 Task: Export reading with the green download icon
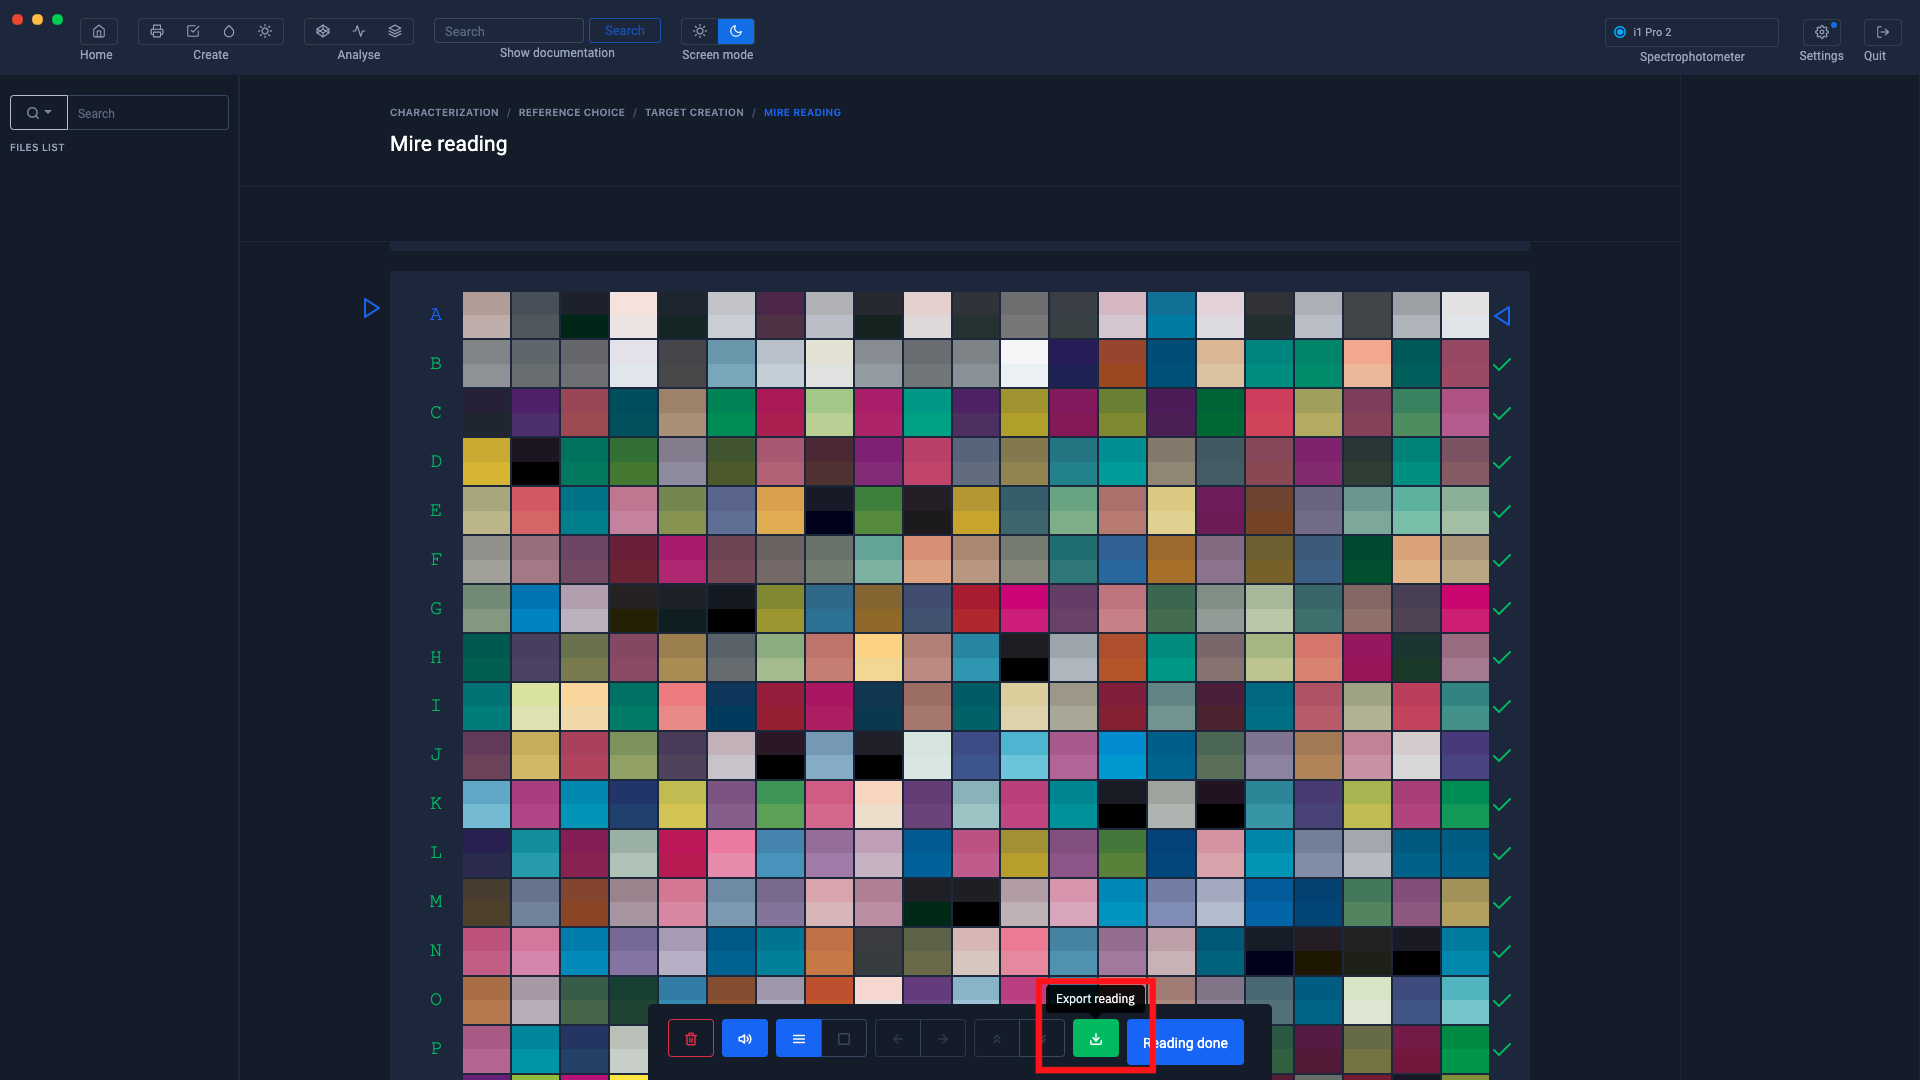(1096, 1038)
